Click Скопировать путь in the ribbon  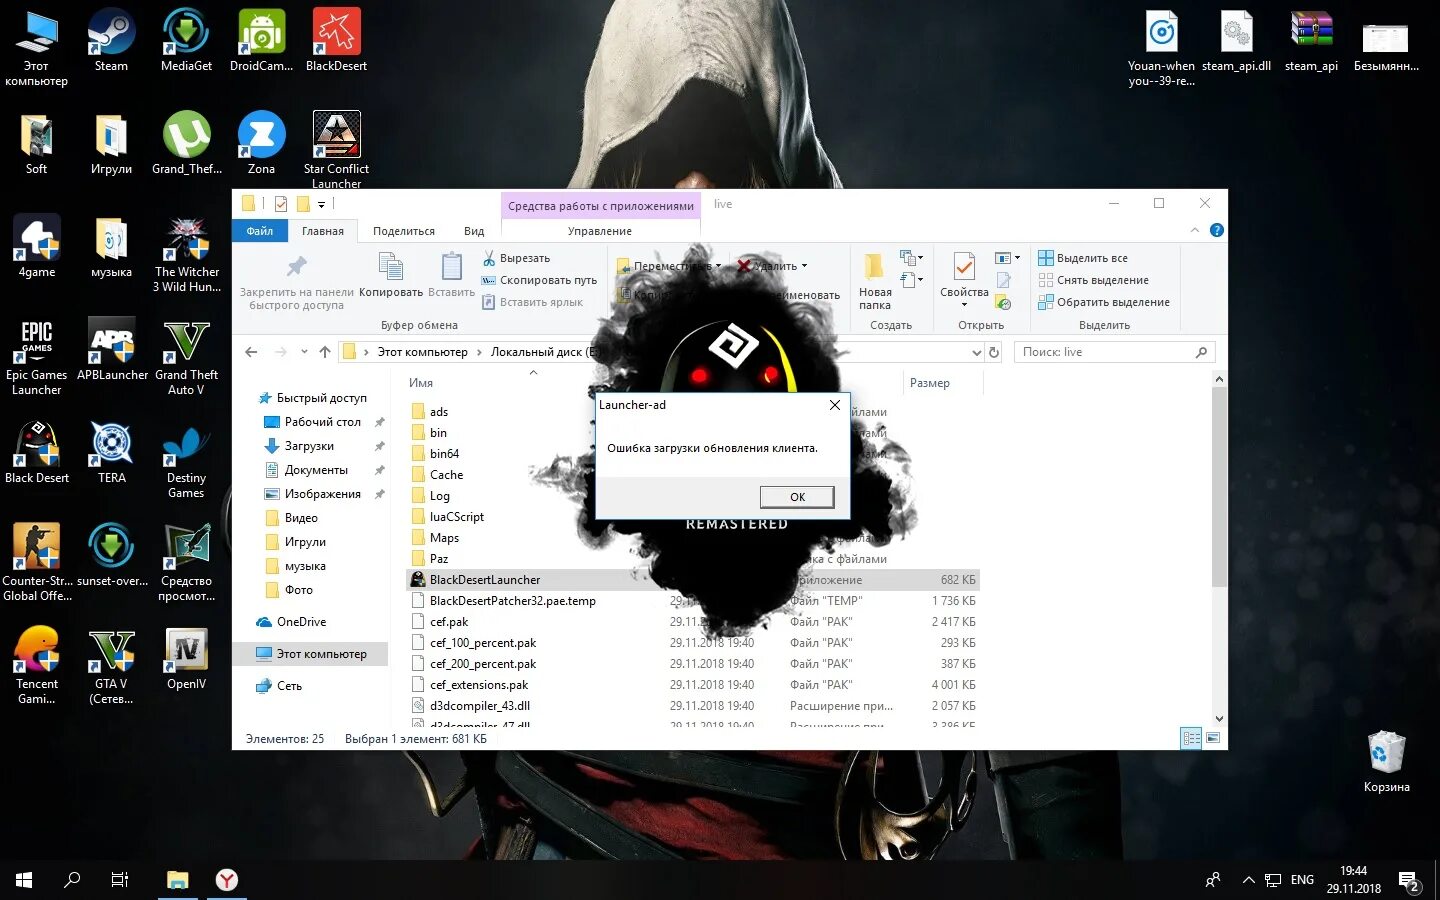(x=539, y=280)
